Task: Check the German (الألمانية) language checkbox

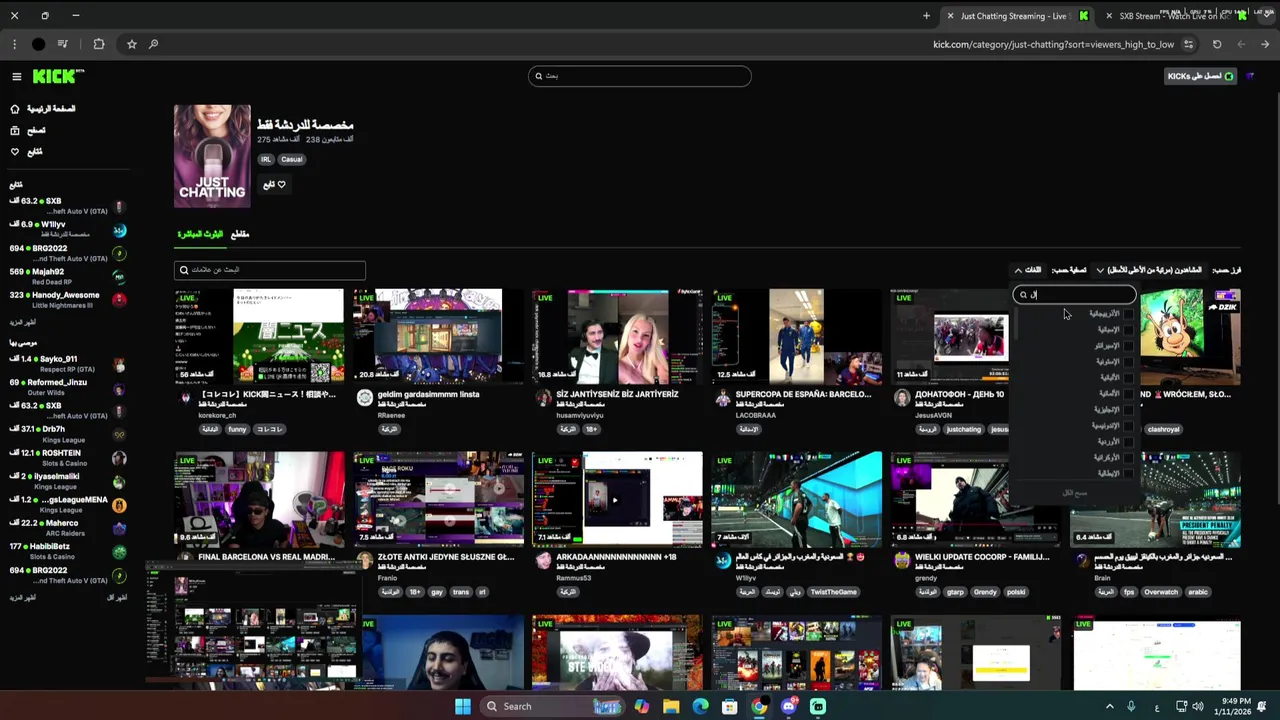Action: [1128, 394]
